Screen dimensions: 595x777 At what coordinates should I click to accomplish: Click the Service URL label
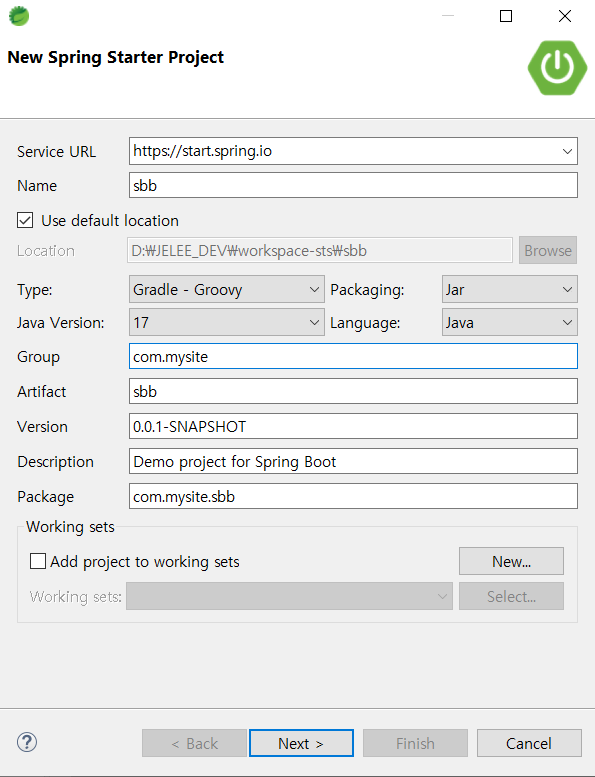pos(56,152)
